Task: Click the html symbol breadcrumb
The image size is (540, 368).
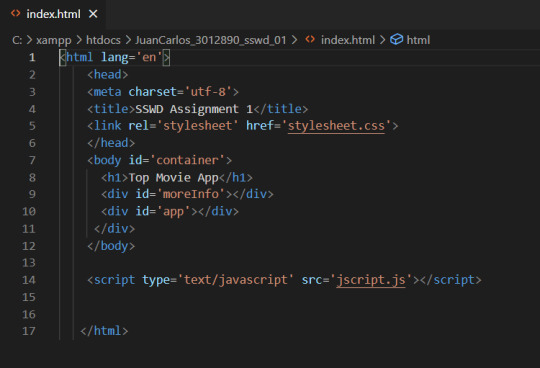Action: pos(418,40)
